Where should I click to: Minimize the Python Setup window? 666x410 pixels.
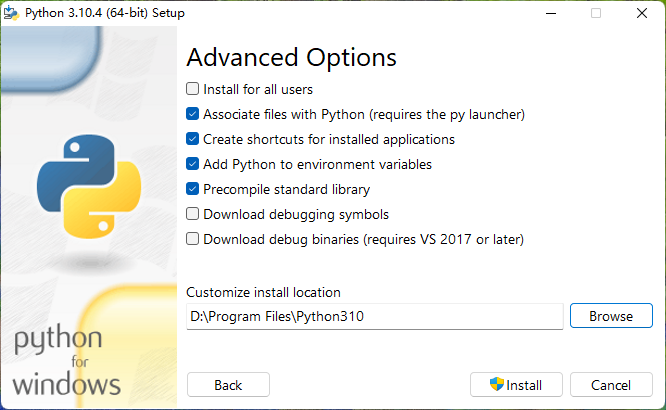[x=551, y=13]
